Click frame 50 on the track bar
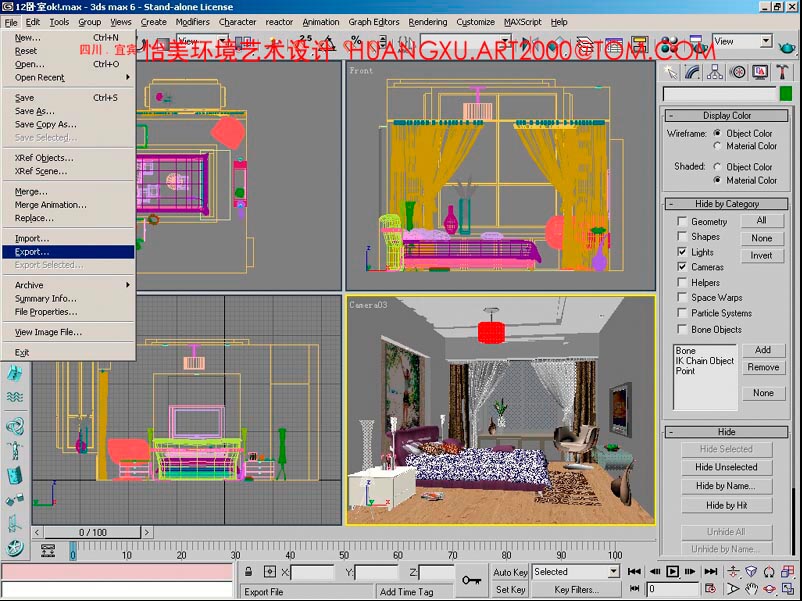802x601 pixels. (344, 550)
